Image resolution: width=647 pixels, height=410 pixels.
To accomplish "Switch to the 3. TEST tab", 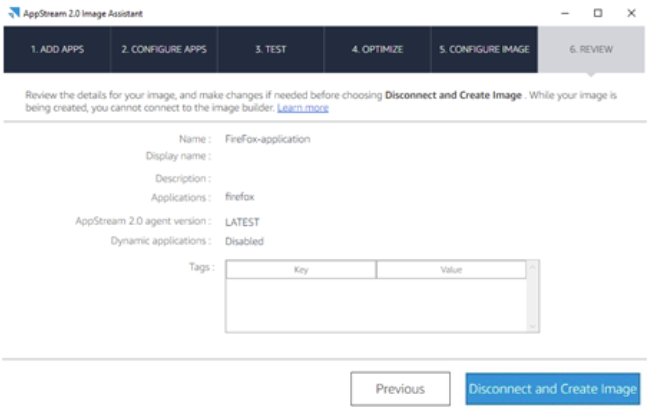I will pos(271,49).
